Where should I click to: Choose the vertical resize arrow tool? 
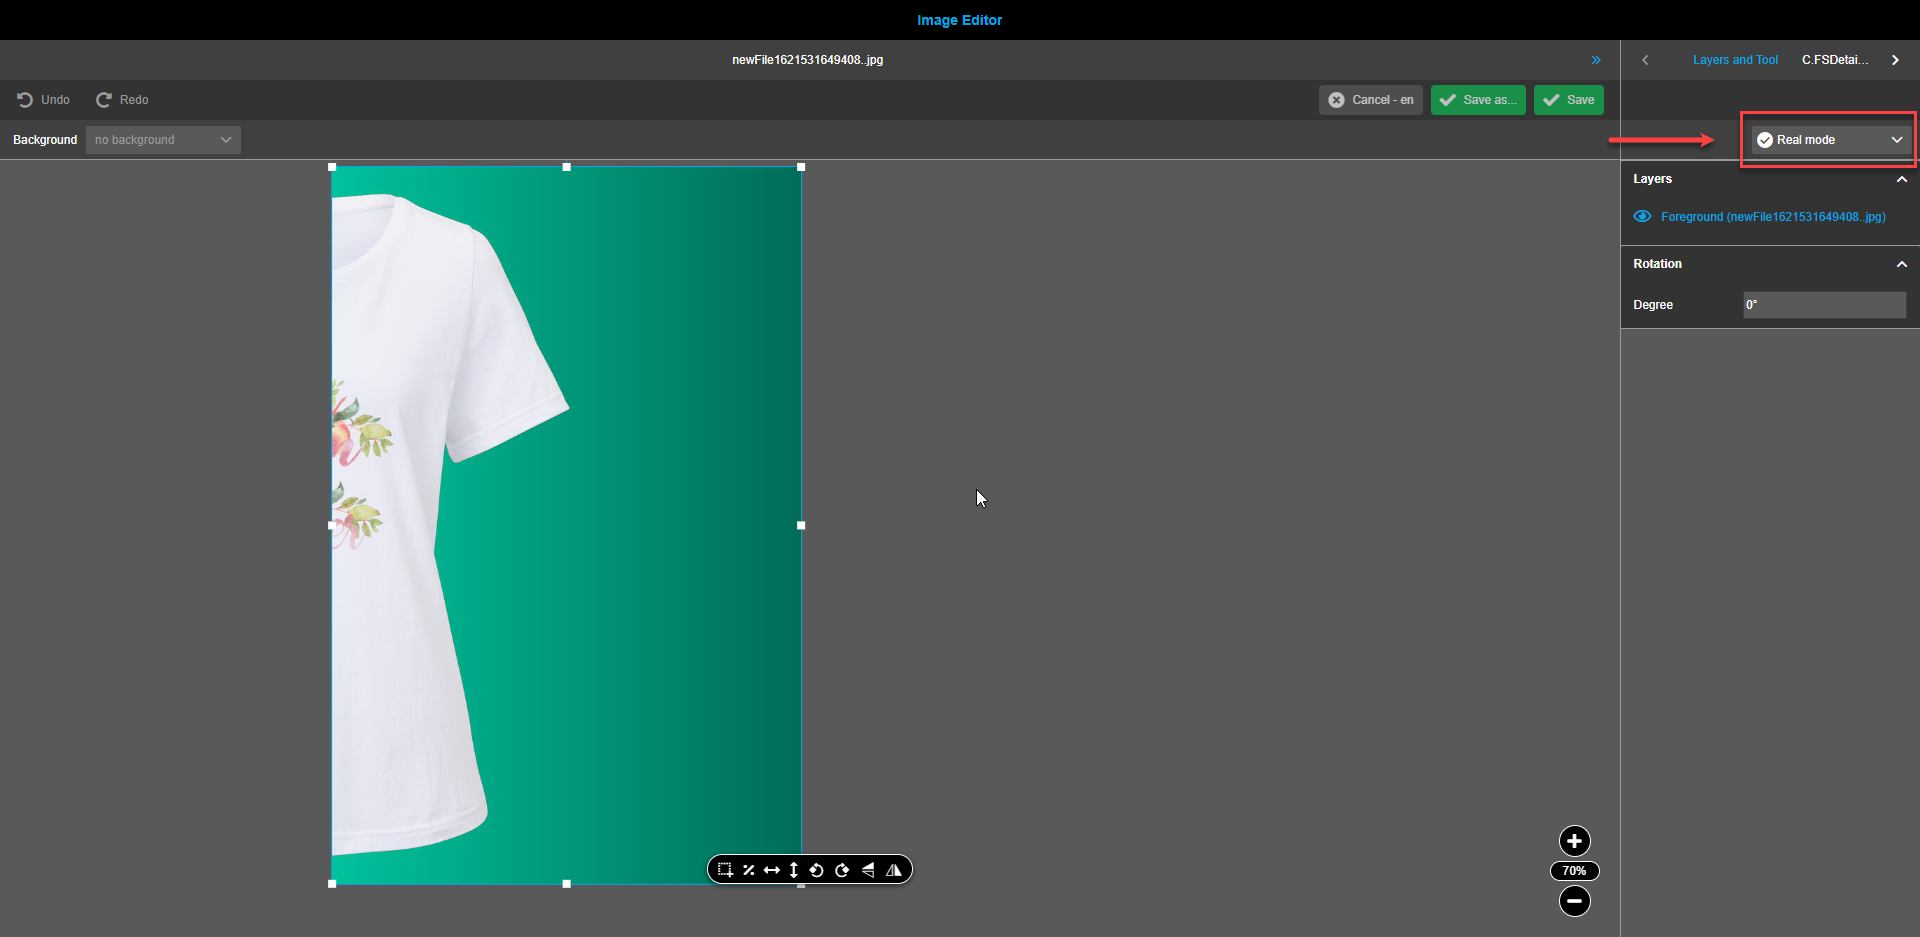click(794, 870)
